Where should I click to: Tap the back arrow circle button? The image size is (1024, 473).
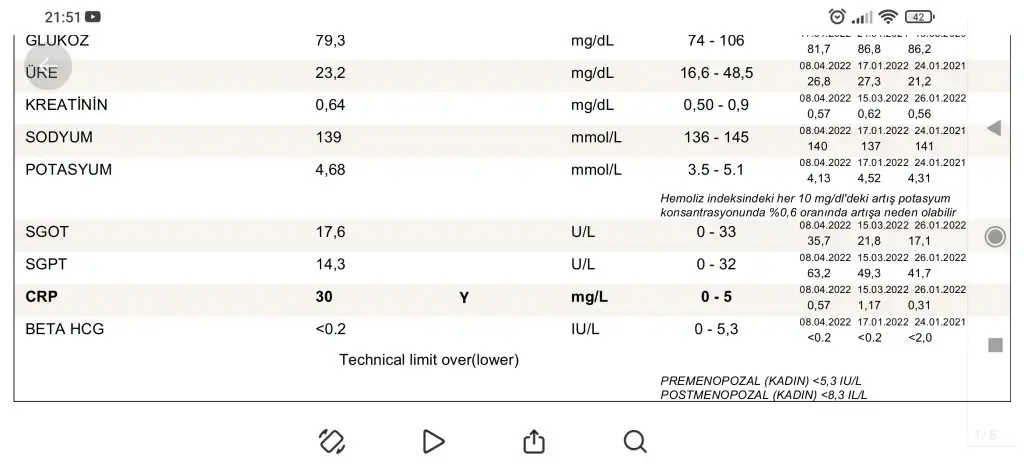click(47, 66)
